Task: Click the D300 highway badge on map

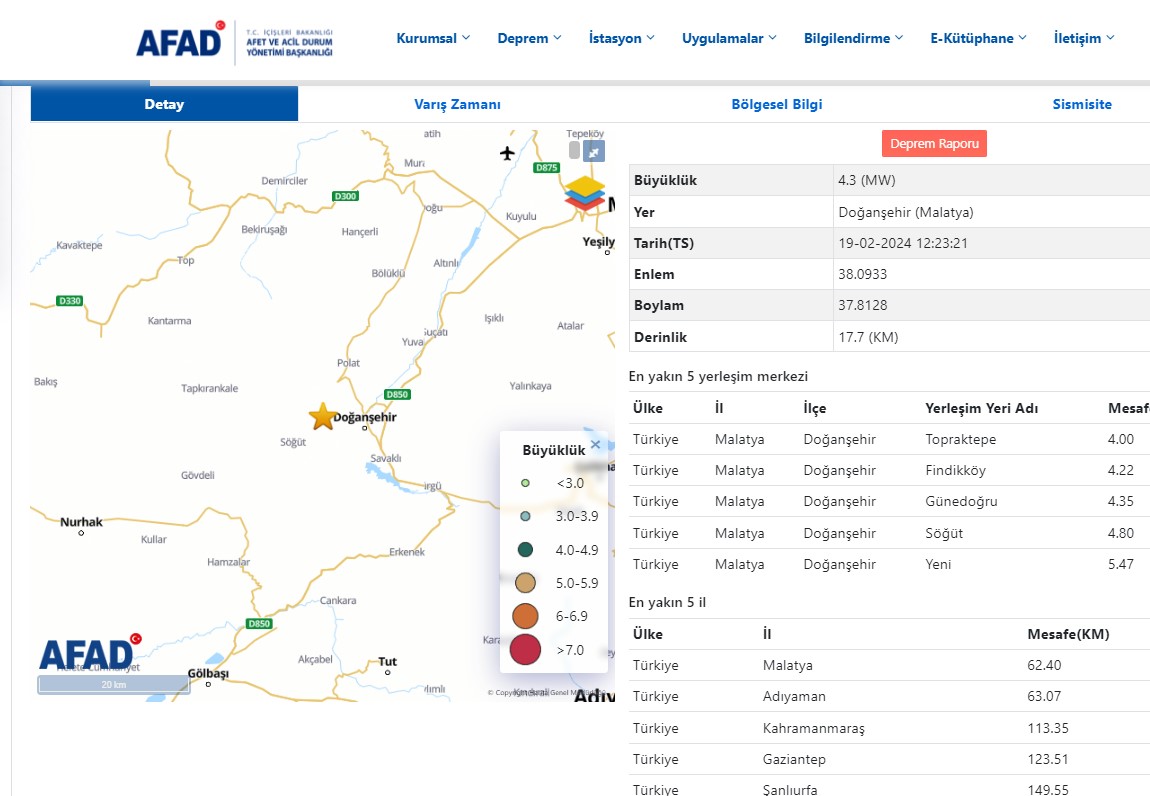Action: coord(345,196)
